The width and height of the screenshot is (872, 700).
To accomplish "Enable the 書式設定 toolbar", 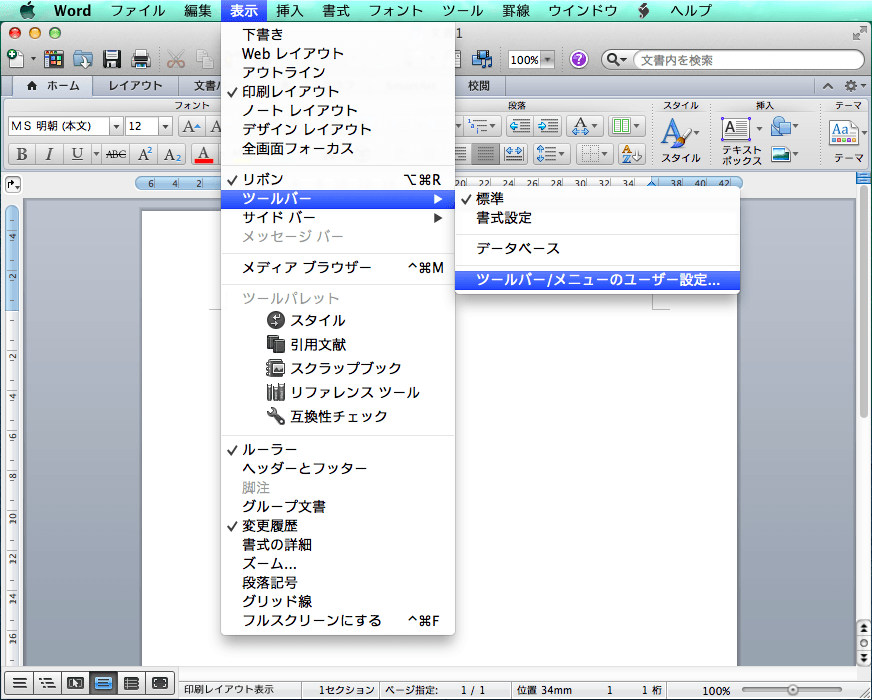I will coord(597,218).
